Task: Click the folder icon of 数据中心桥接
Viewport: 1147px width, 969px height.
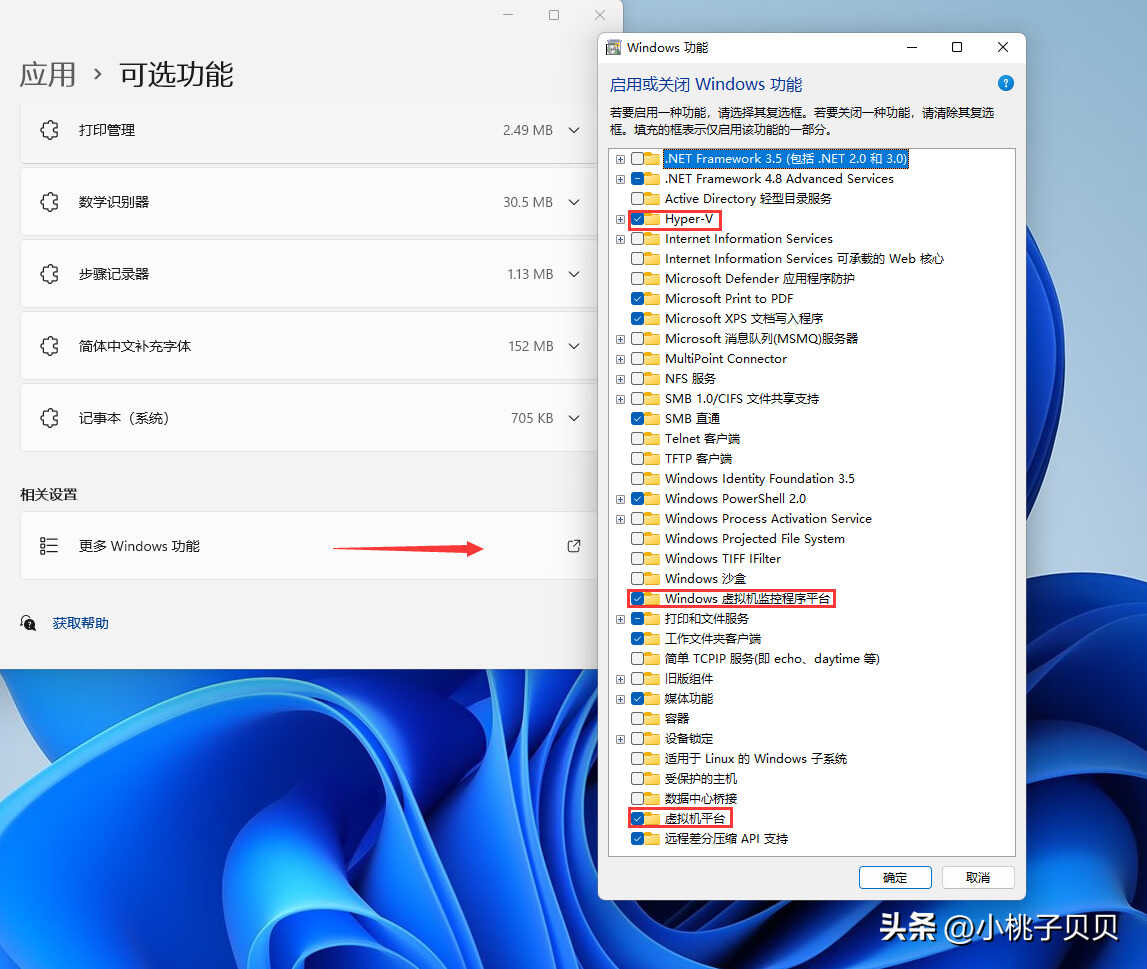Action: 652,799
